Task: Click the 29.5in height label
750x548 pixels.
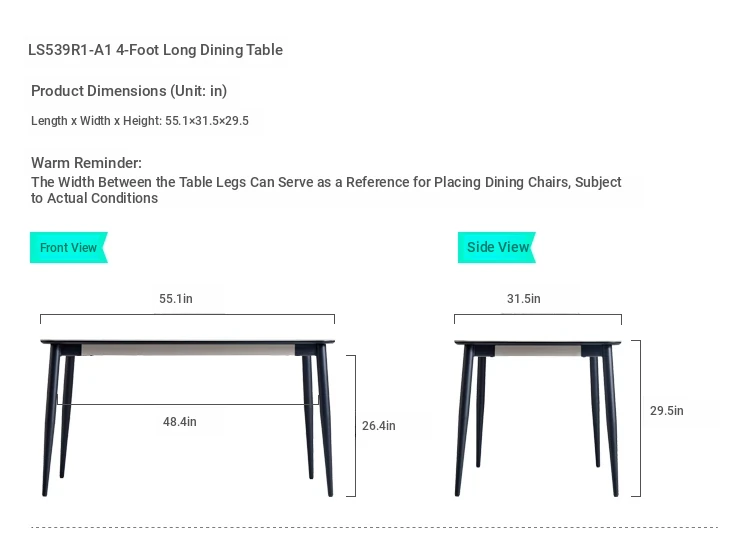Action: 667,410
